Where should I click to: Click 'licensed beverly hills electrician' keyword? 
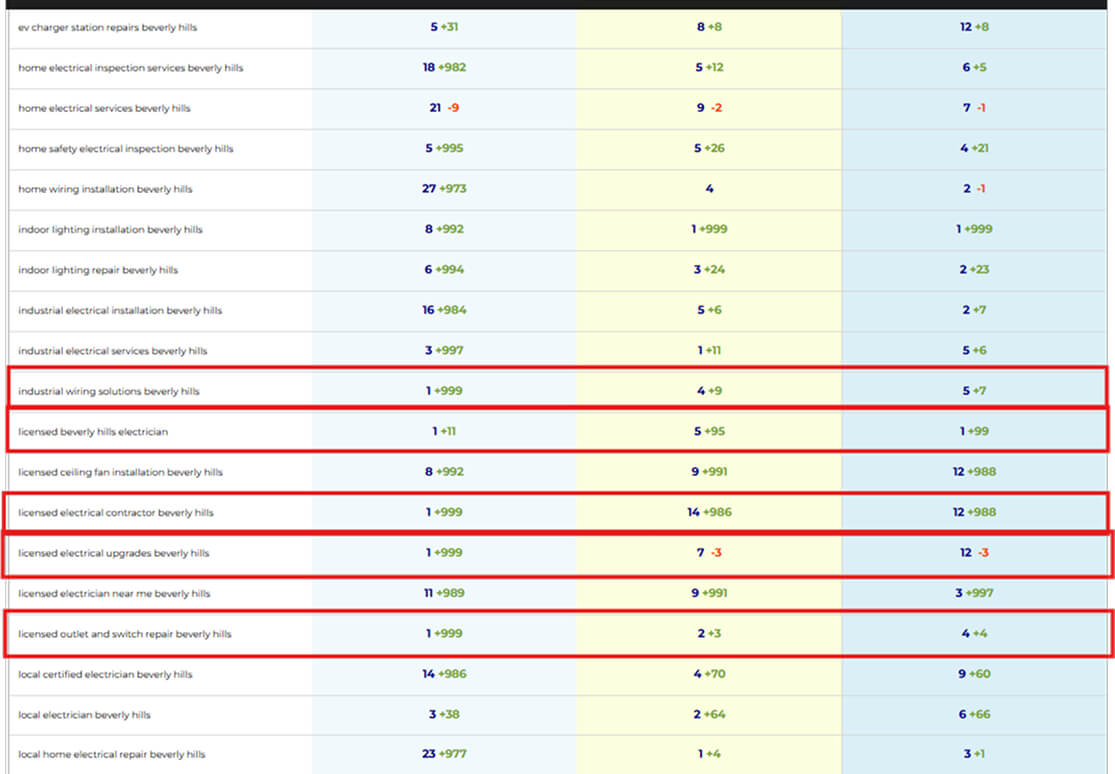[x=93, y=432]
